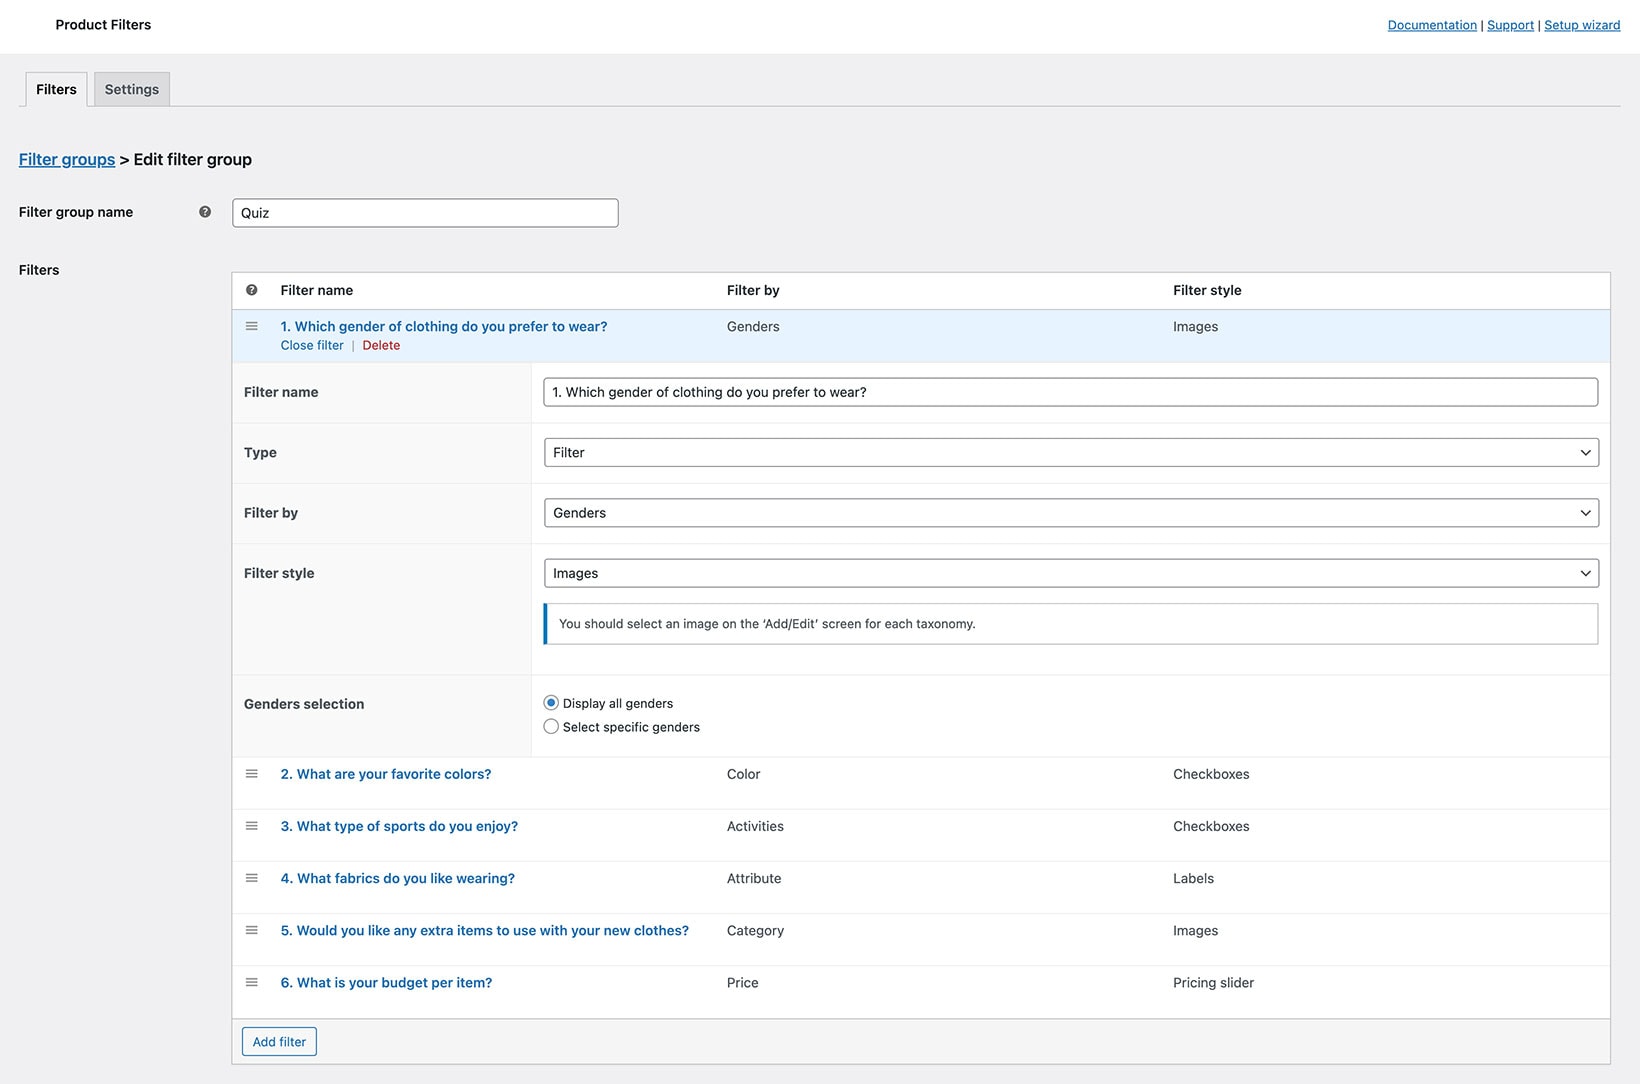
Task: Click drag handle next to fabrics question
Action: point(252,878)
